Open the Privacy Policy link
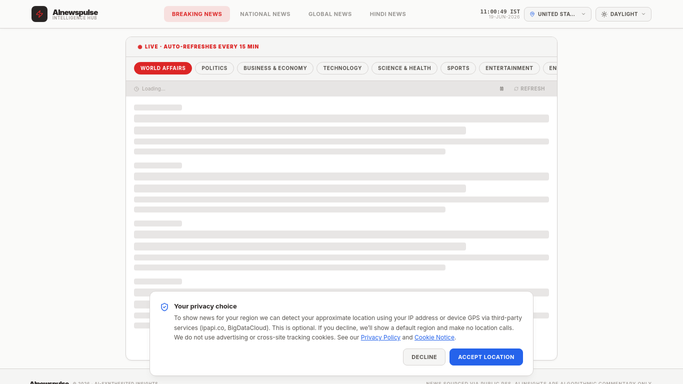Screen dimensions: 683x384 [x=380, y=337]
